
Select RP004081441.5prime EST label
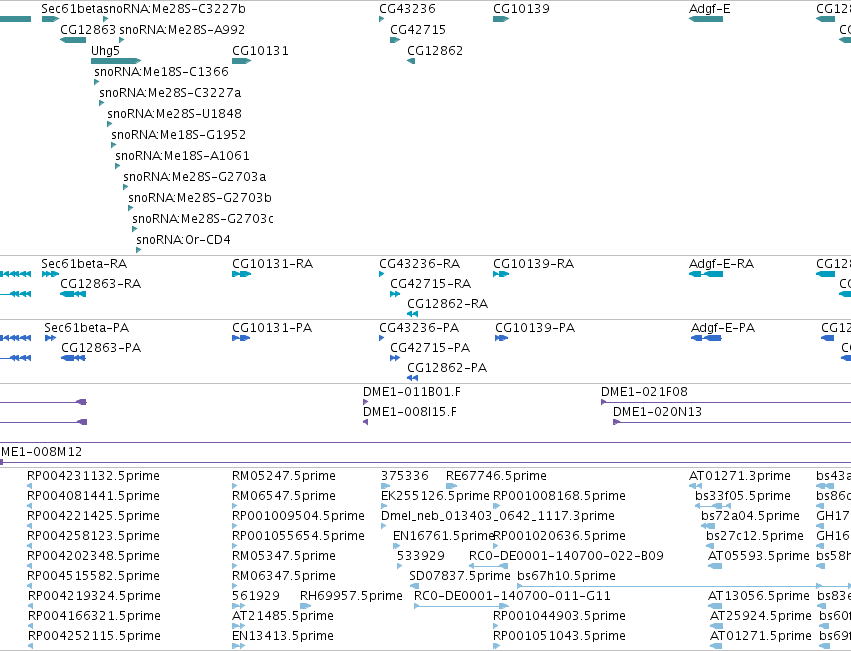click(93, 496)
